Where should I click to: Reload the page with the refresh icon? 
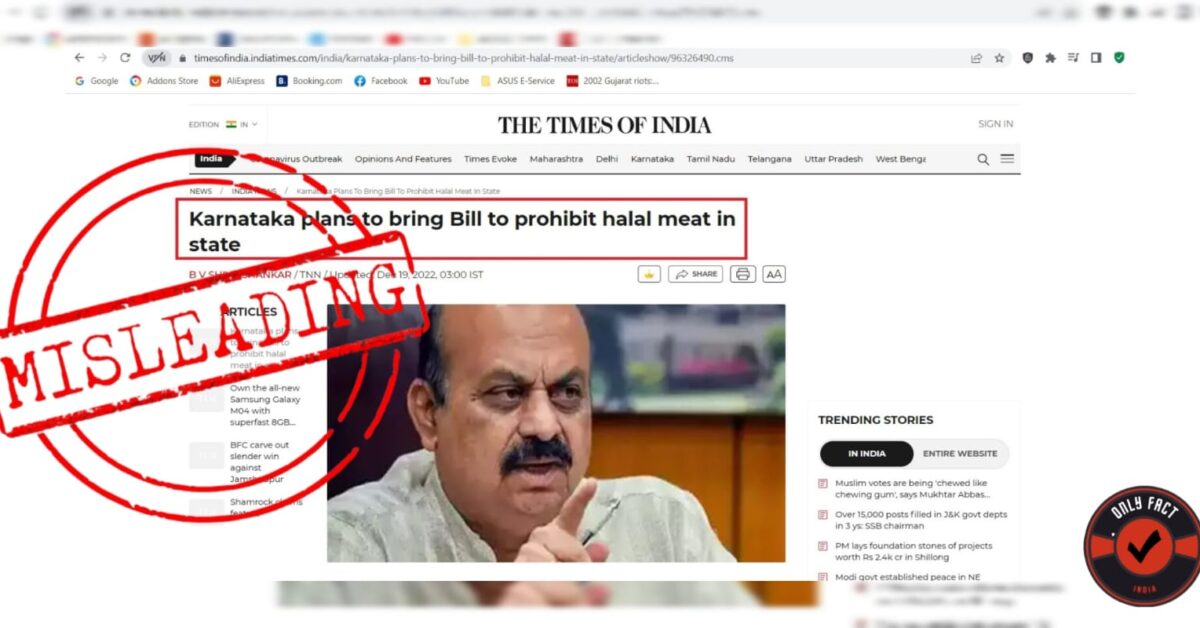pyautogui.click(x=125, y=58)
